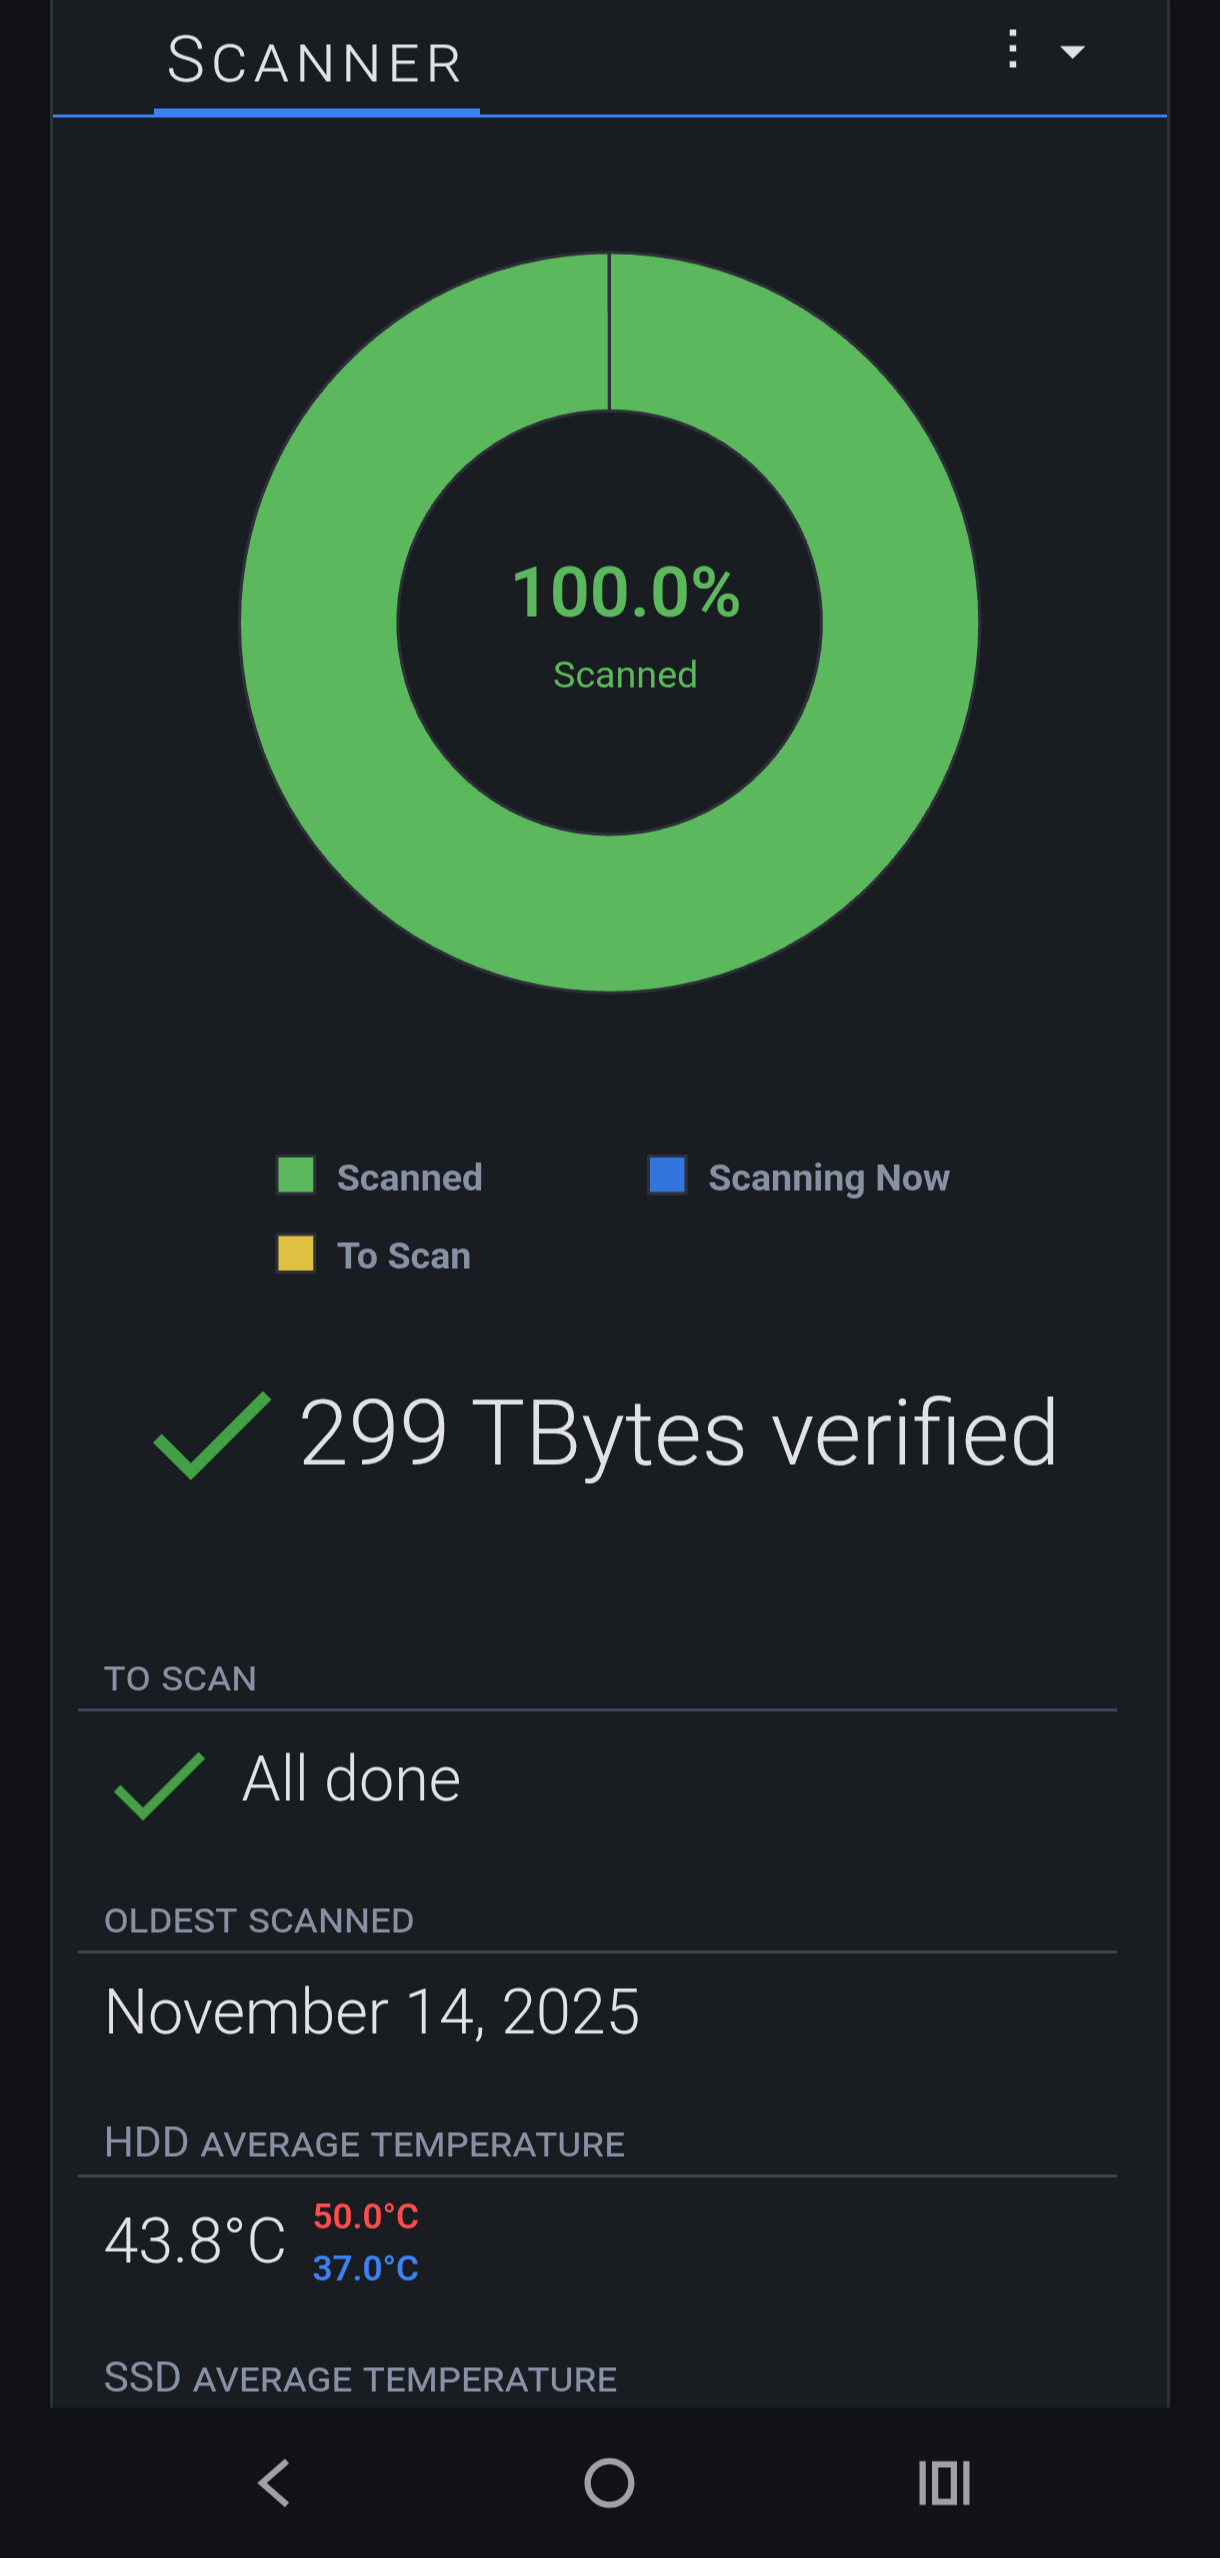
Task: Select the November 14, 2025 oldest scanned date
Action: (372, 2011)
